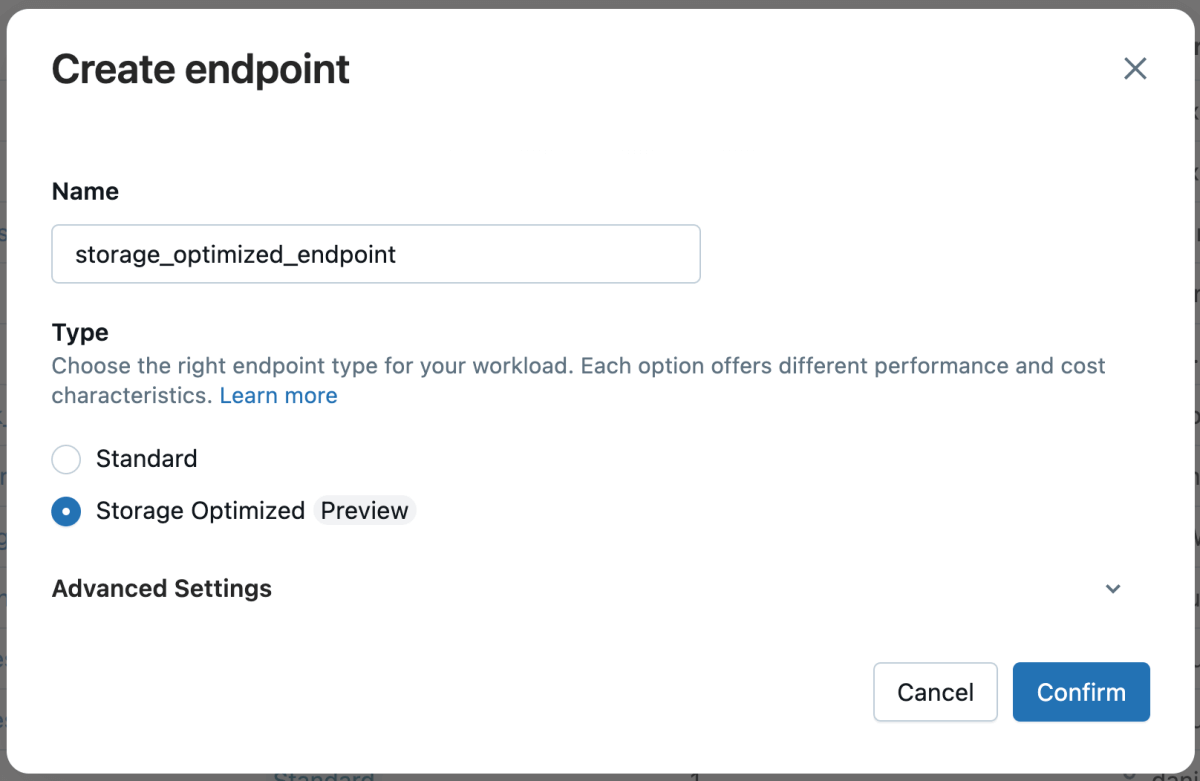Click the endpoint type description text
Viewport: 1200px width, 781px height.
tap(578, 366)
